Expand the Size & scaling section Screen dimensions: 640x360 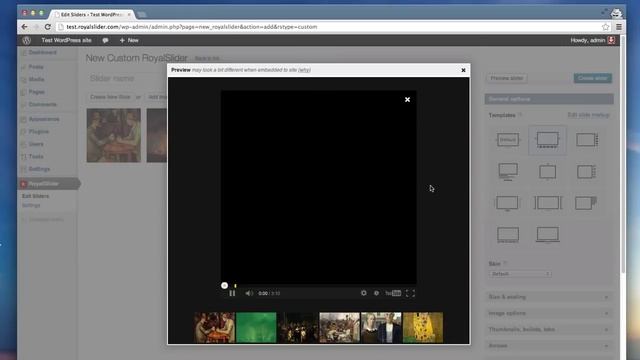pyautogui.click(x=549, y=297)
